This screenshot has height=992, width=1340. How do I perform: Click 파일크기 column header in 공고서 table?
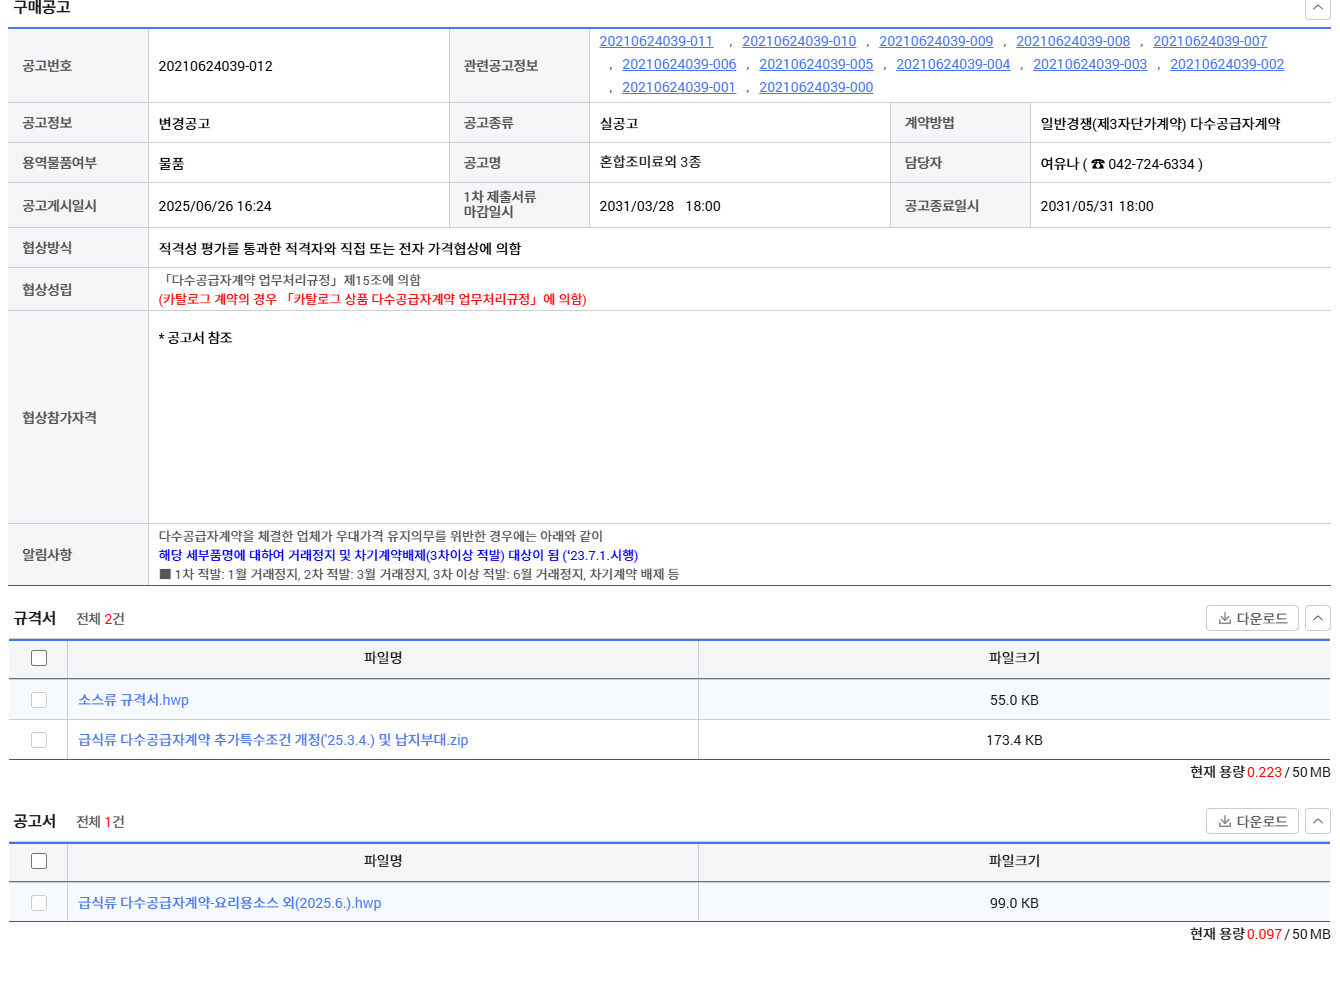(1013, 861)
